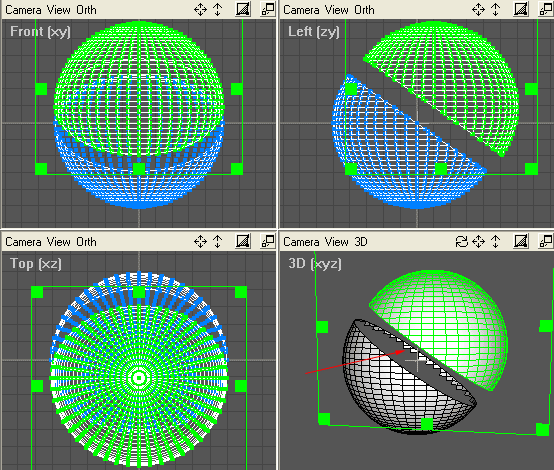The width and height of the screenshot is (554, 470).
Task: Maximize the Left viewport with the window icon
Action: pos(546,9)
